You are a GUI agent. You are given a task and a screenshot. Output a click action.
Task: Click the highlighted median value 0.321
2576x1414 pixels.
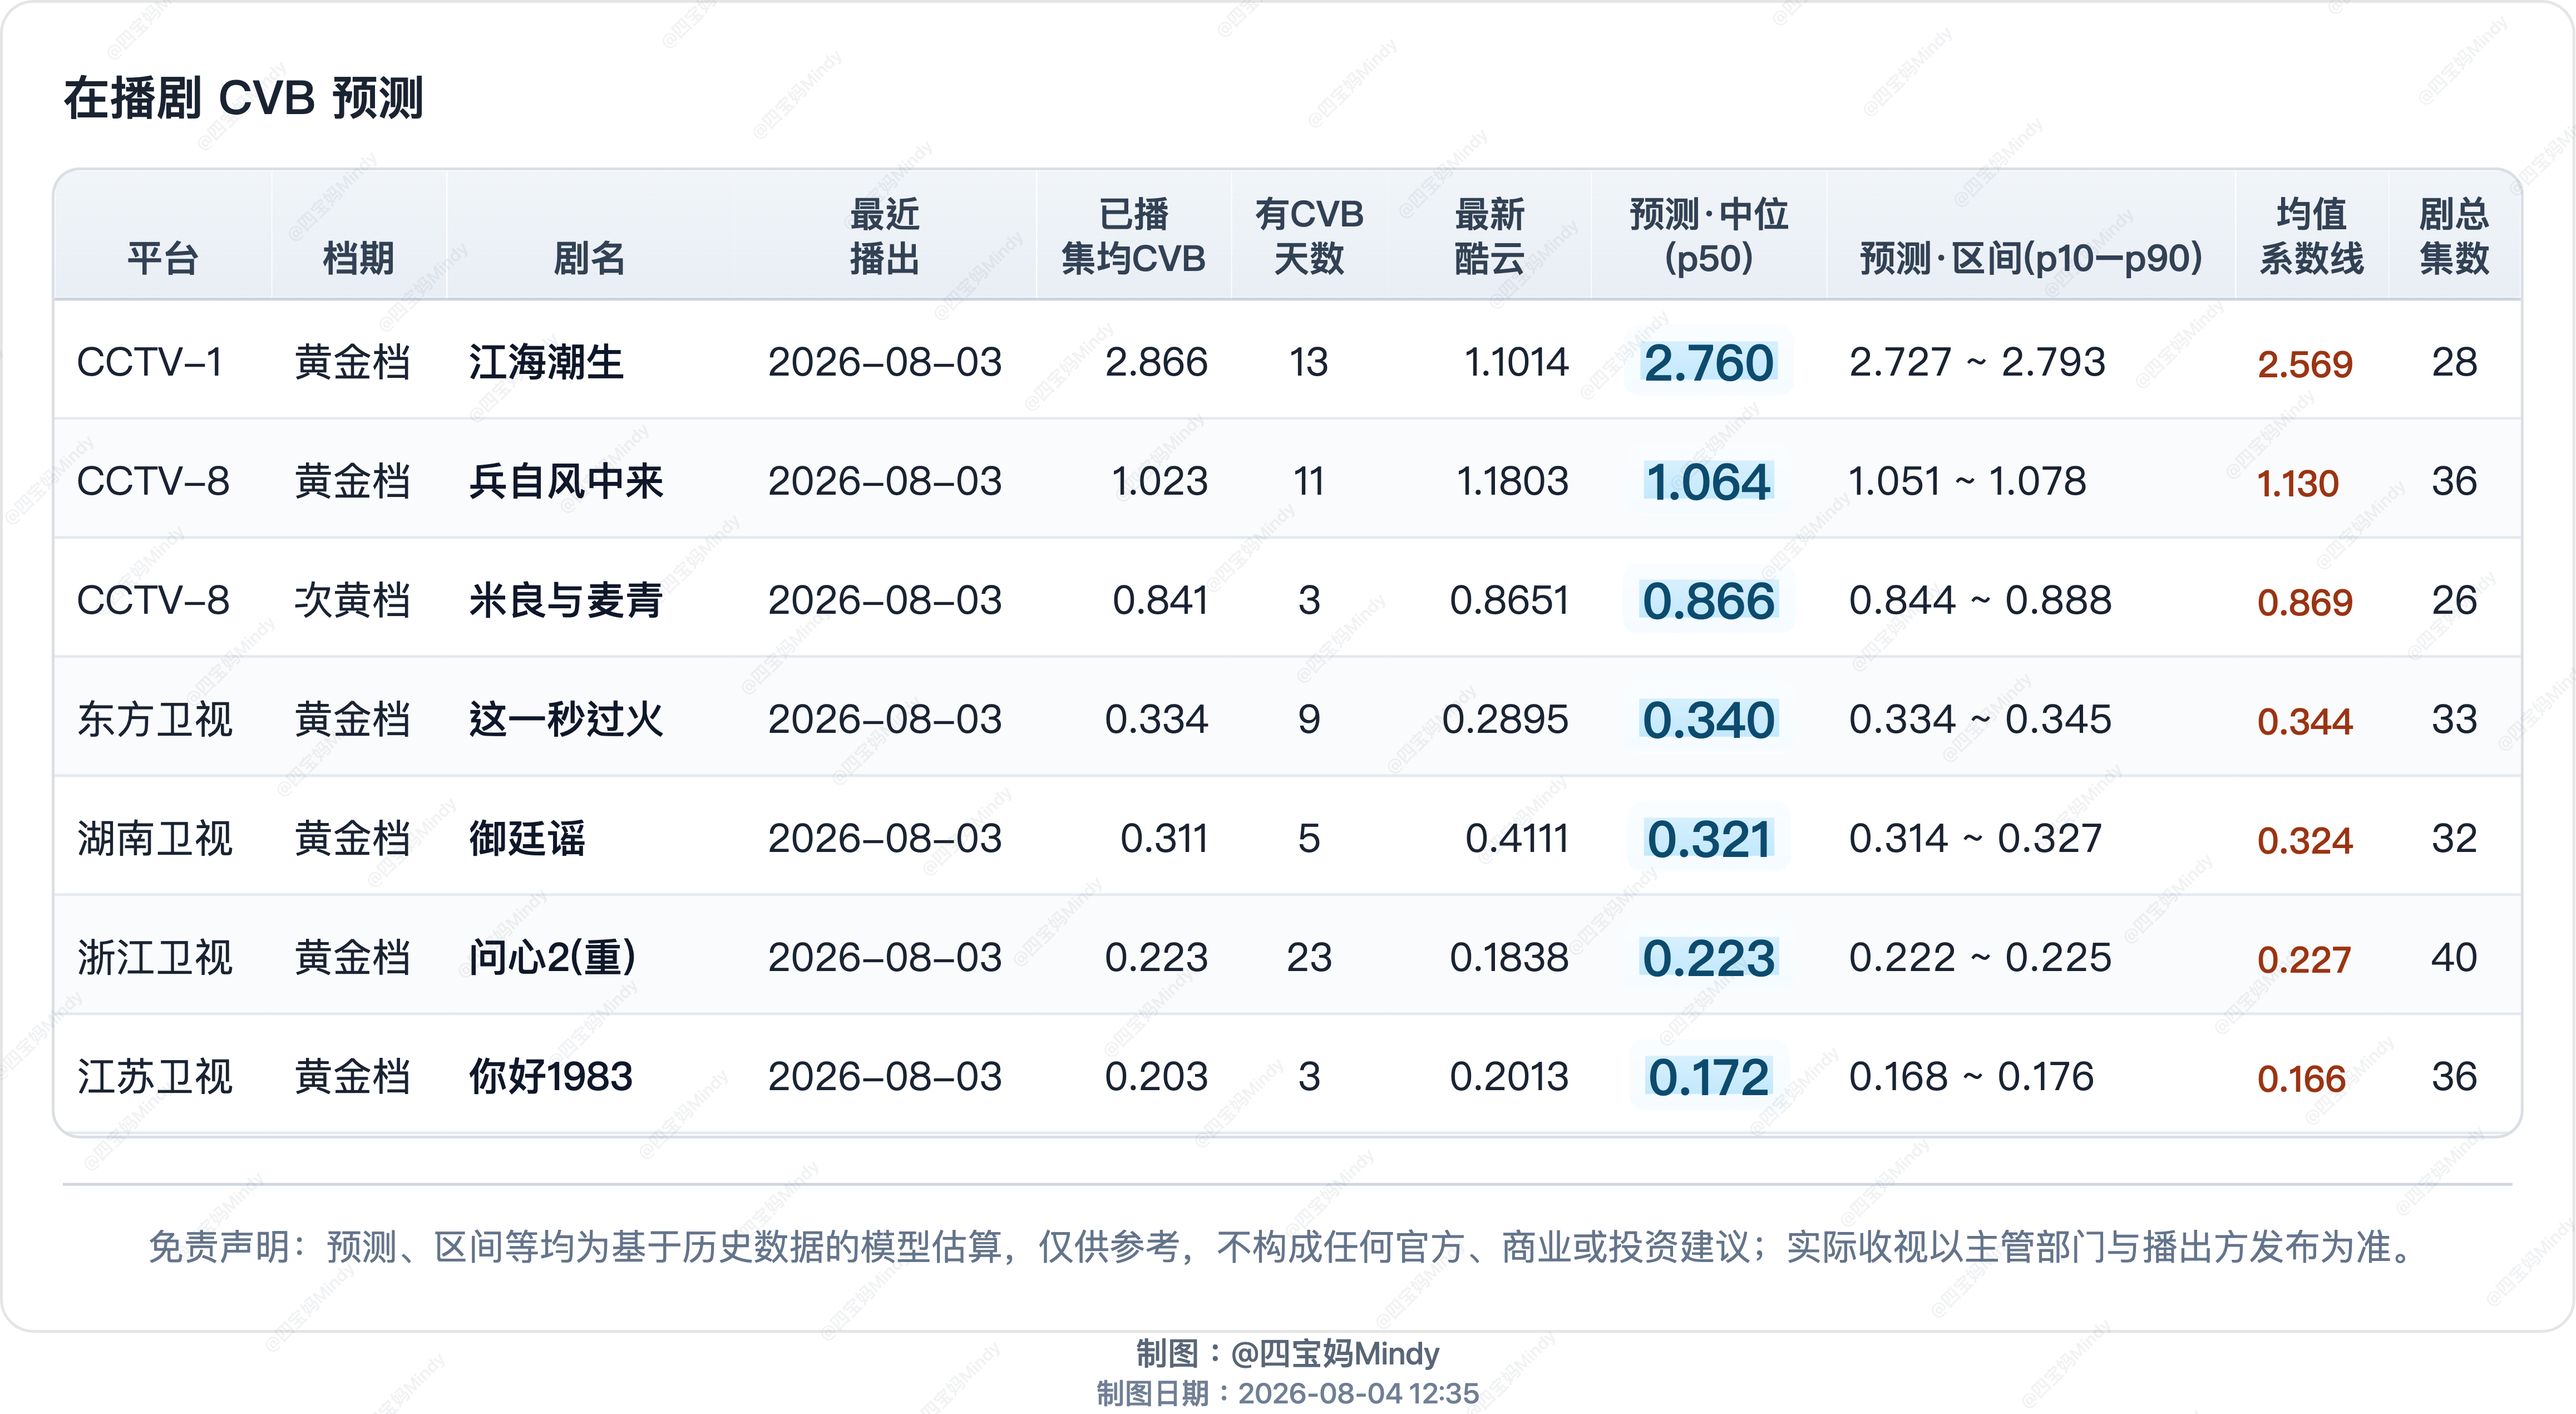point(1708,838)
